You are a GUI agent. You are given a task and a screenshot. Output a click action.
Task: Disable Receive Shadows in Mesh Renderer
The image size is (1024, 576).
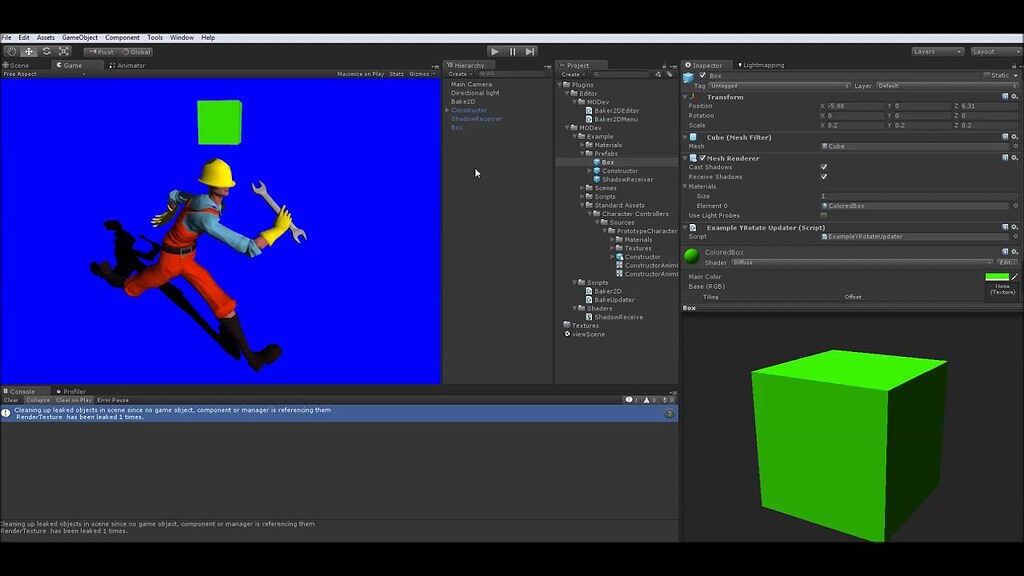[823, 176]
